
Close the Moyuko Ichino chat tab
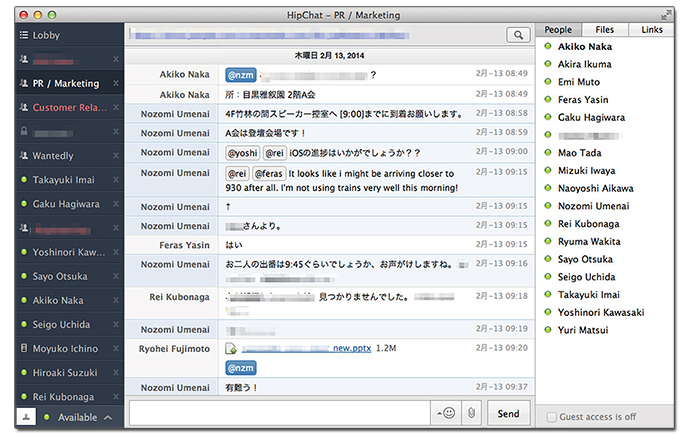coord(116,348)
